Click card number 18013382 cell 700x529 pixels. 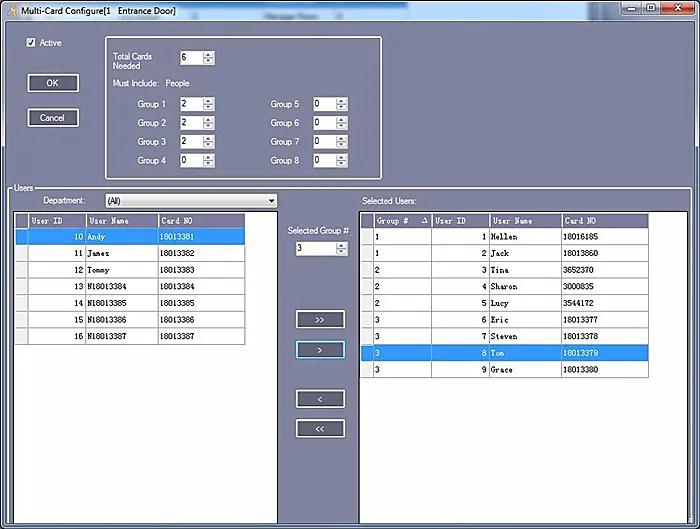tap(201, 253)
